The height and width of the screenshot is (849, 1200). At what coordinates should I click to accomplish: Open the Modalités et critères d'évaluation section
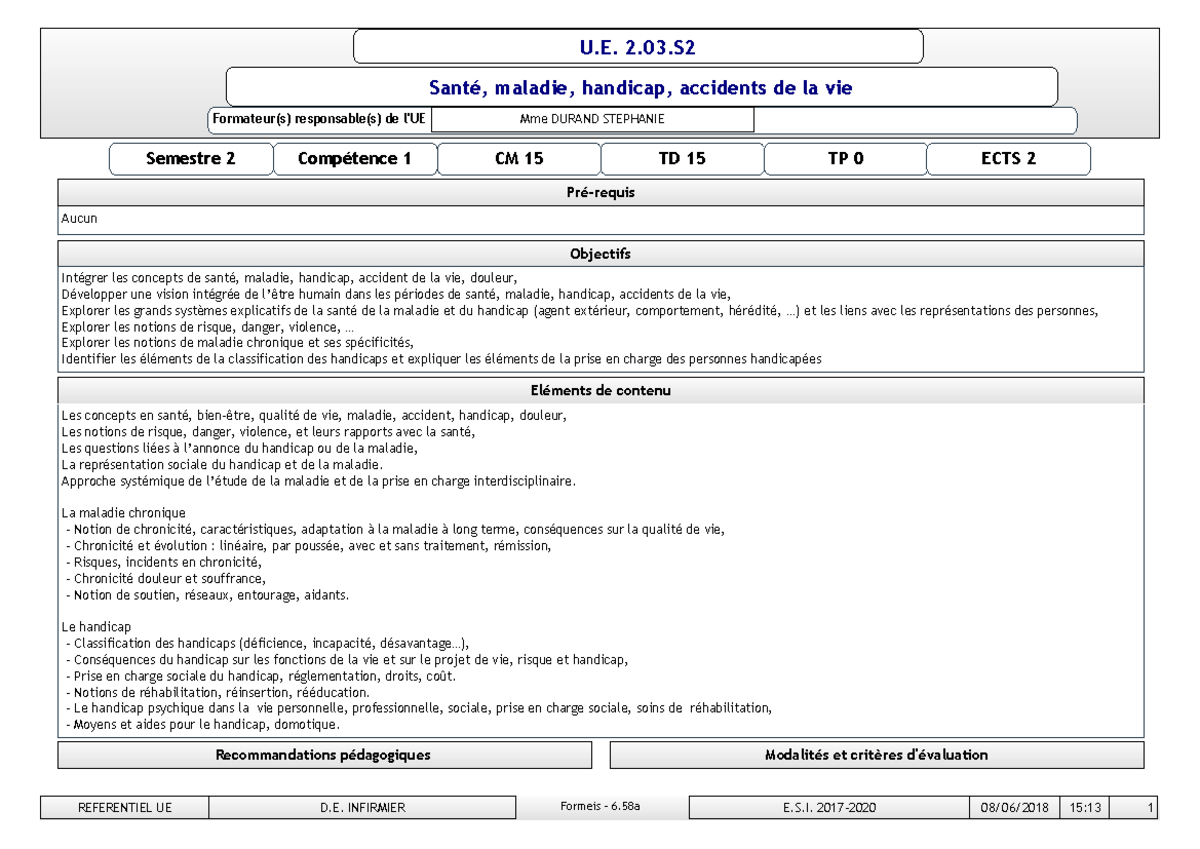click(875, 757)
